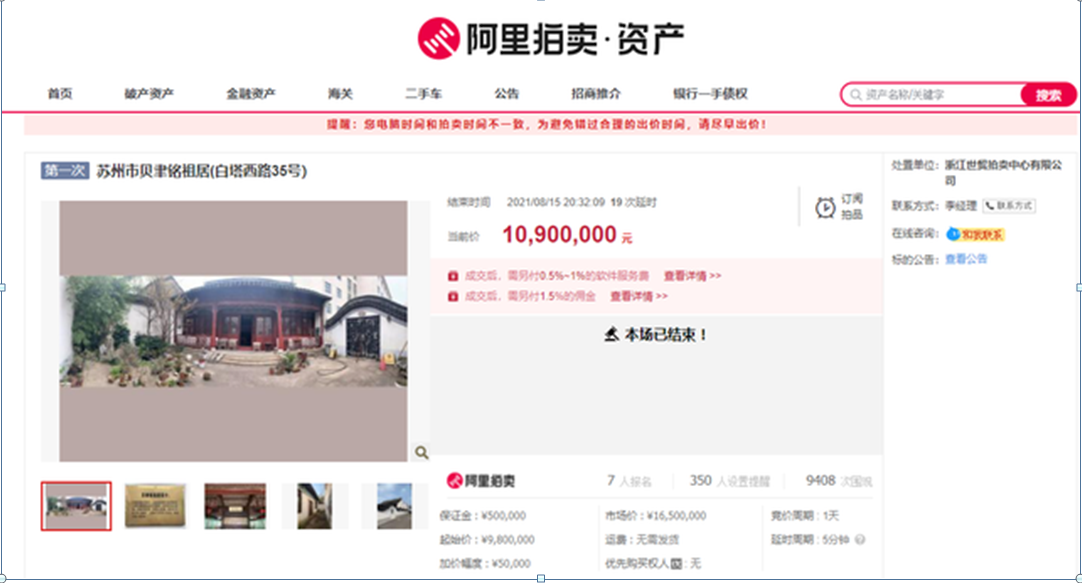Click the 阿里拍卖·资产 logo at top
The height and width of the screenshot is (583, 1082).
click(x=550, y=39)
